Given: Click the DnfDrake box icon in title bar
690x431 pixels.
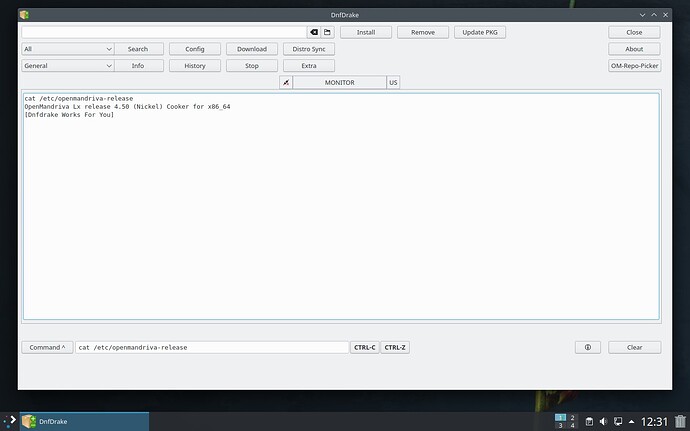Looking at the screenshot, I should click(x=24, y=15).
